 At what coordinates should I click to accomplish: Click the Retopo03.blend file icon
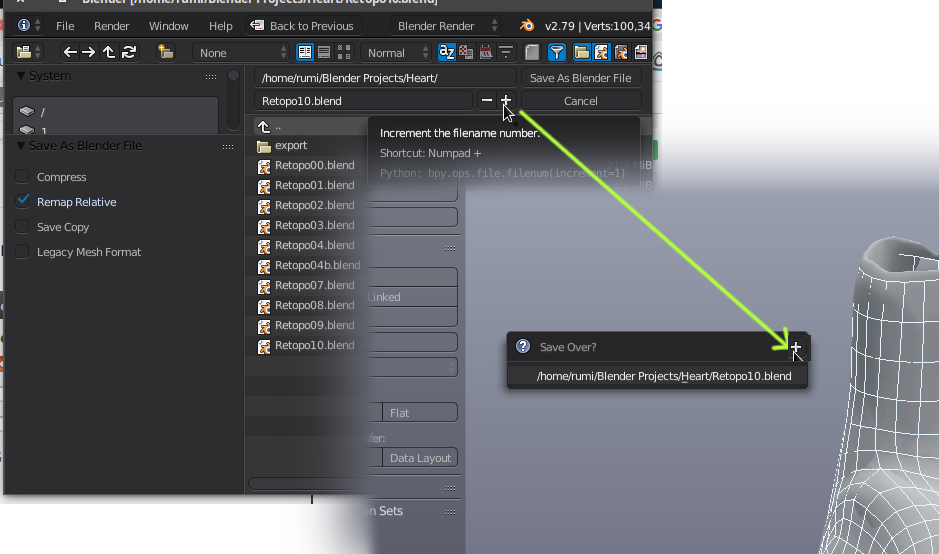coord(263,226)
